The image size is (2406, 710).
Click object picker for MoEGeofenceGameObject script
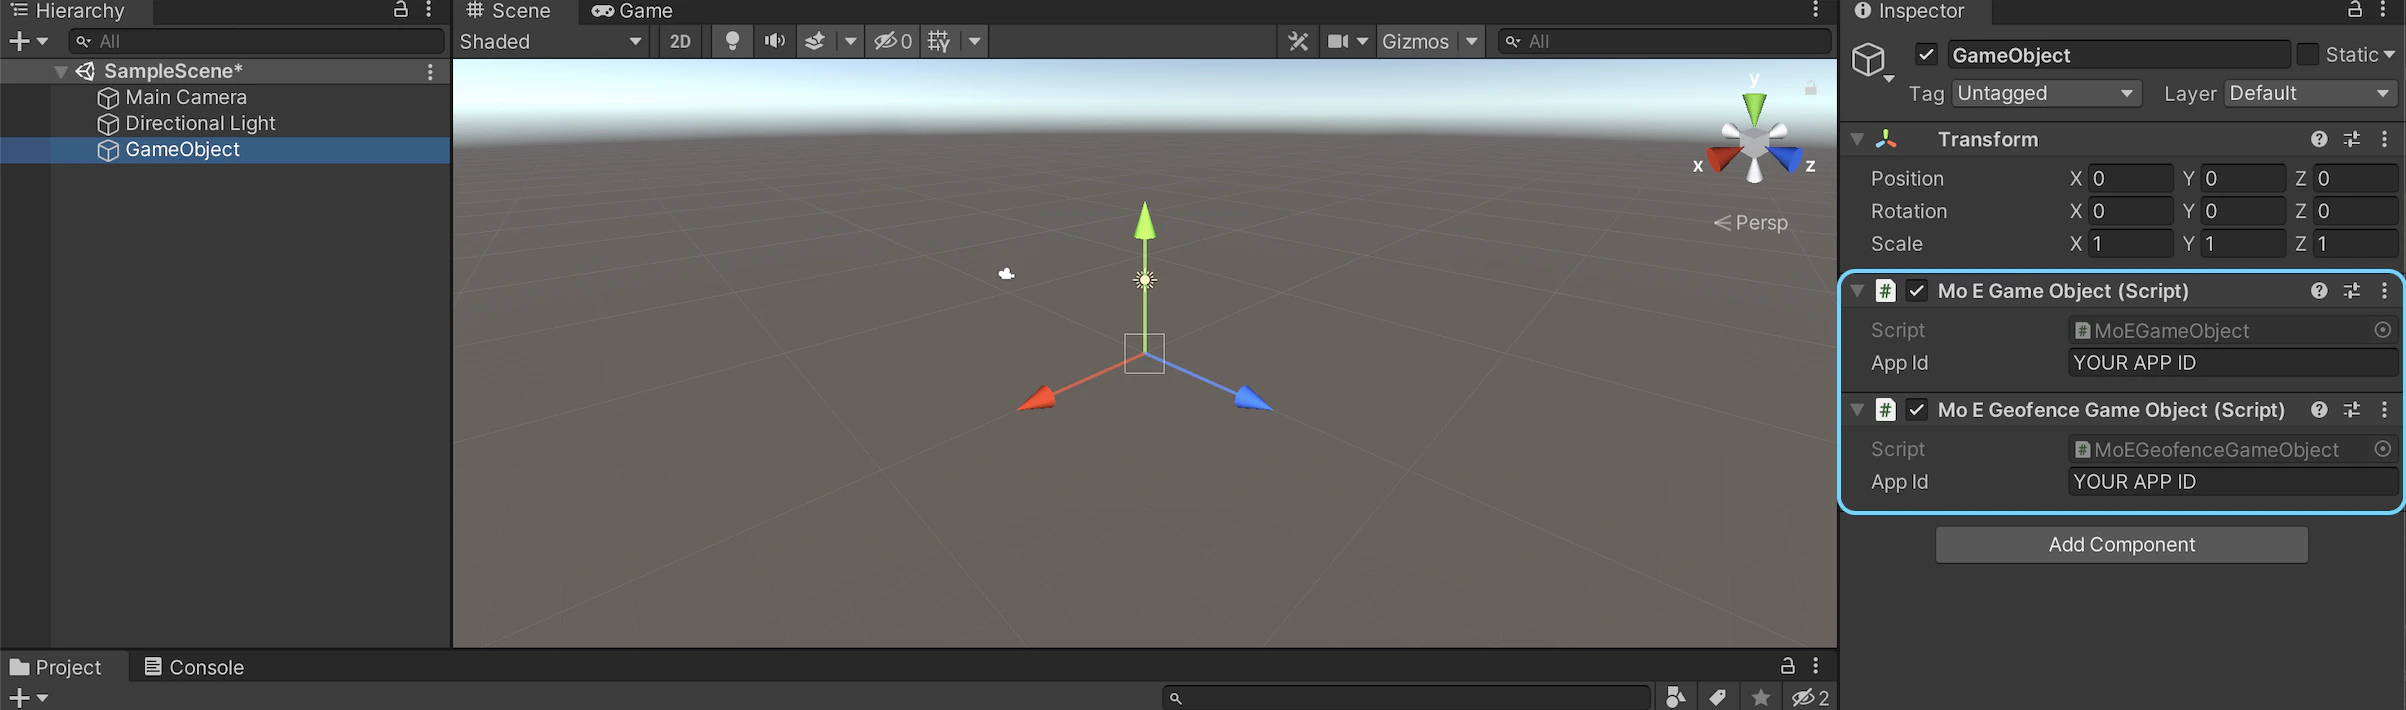[2383, 449]
